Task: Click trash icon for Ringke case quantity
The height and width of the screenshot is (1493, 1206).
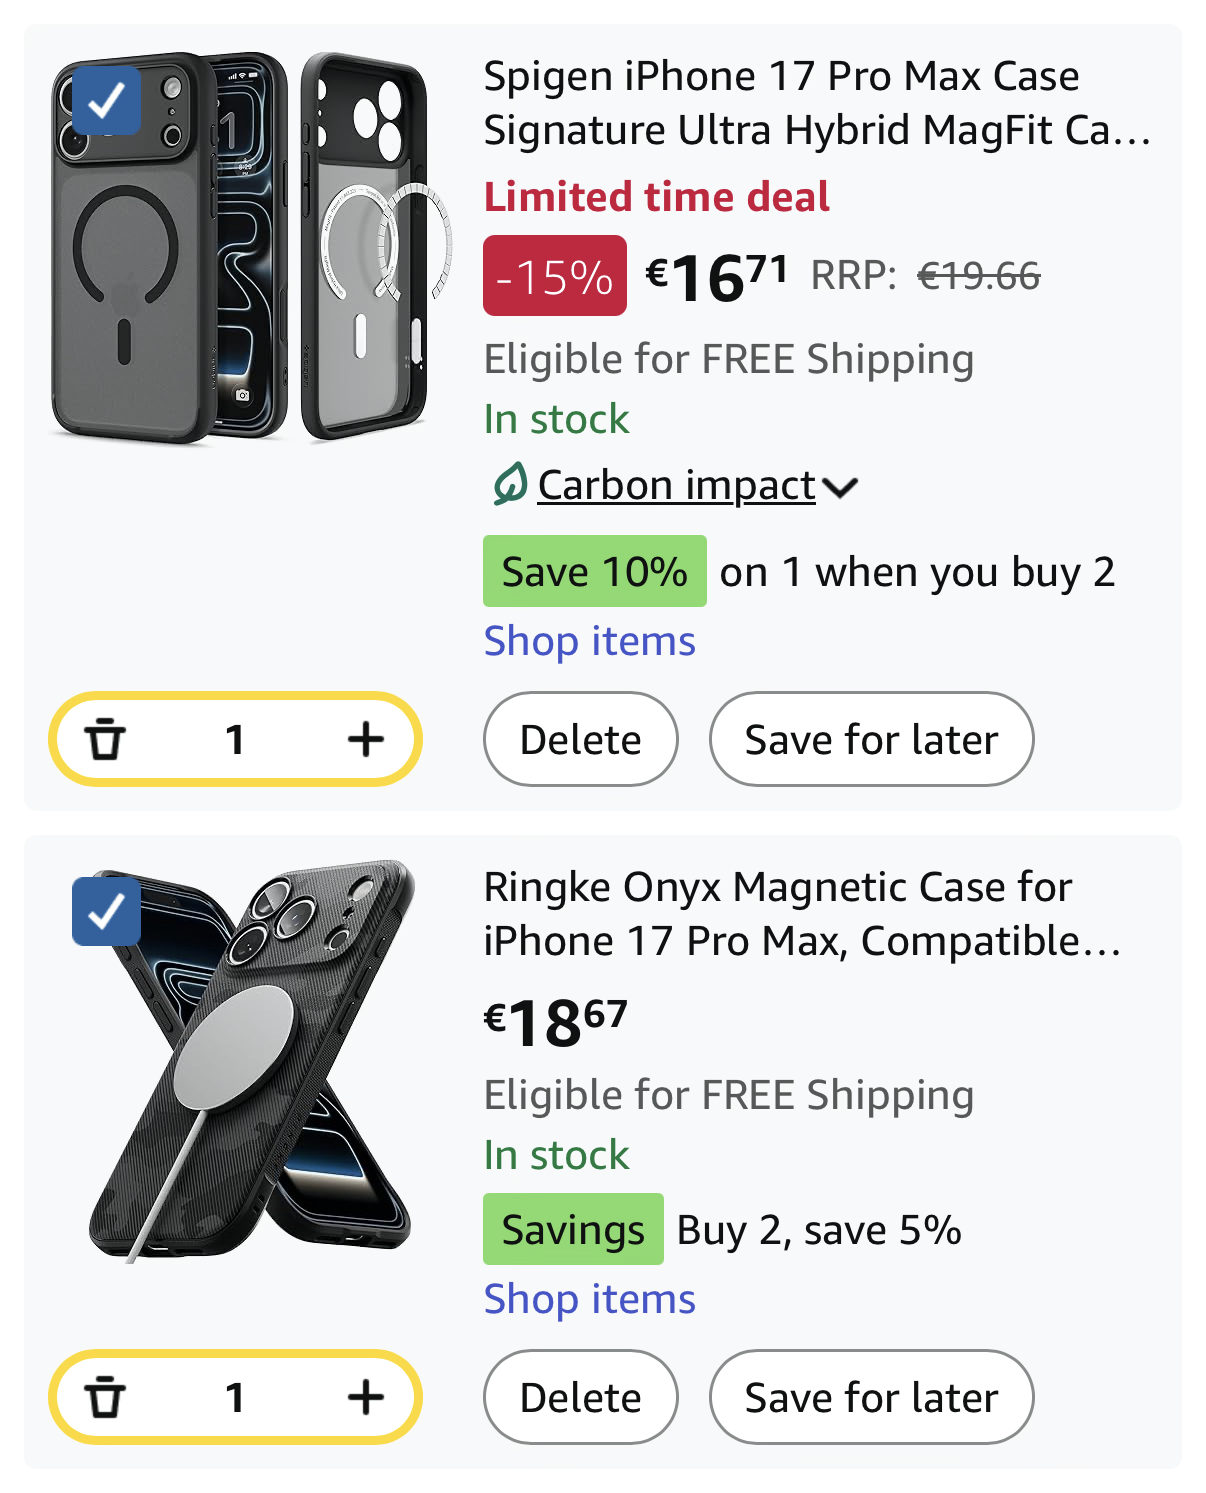Action: [x=105, y=1397]
